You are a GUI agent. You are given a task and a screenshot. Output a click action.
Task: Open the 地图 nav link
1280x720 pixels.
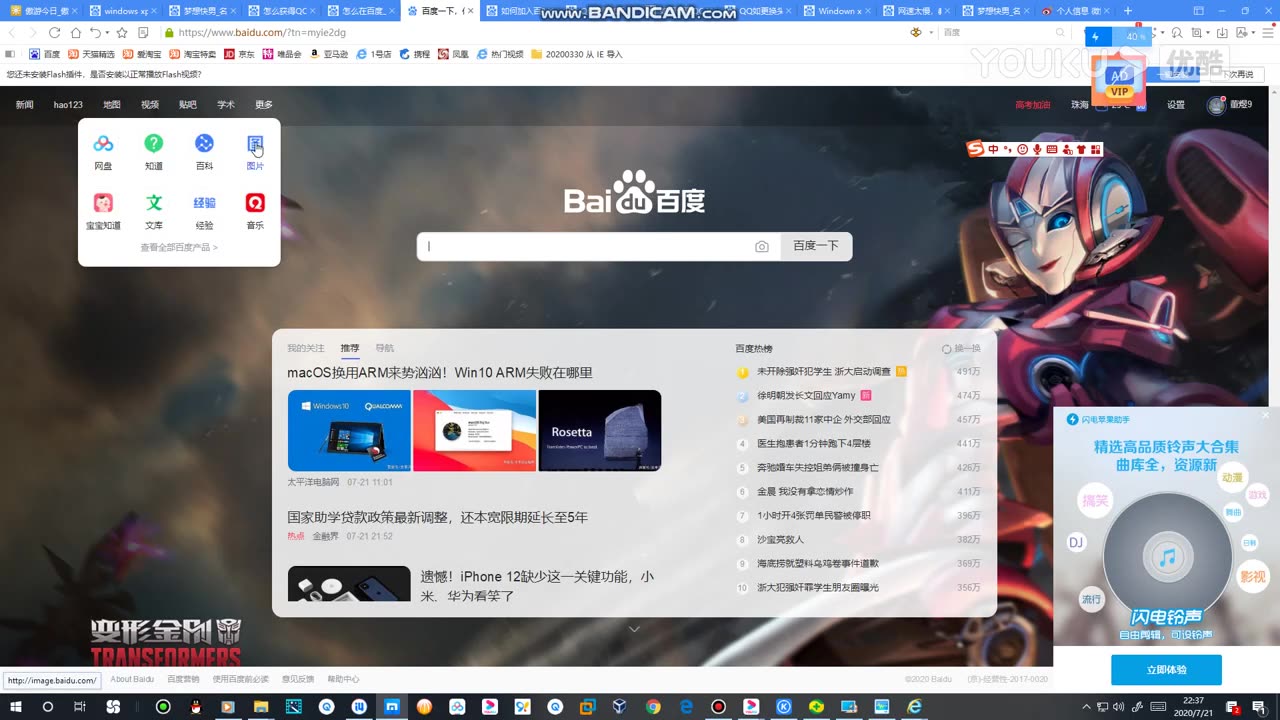coord(112,105)
